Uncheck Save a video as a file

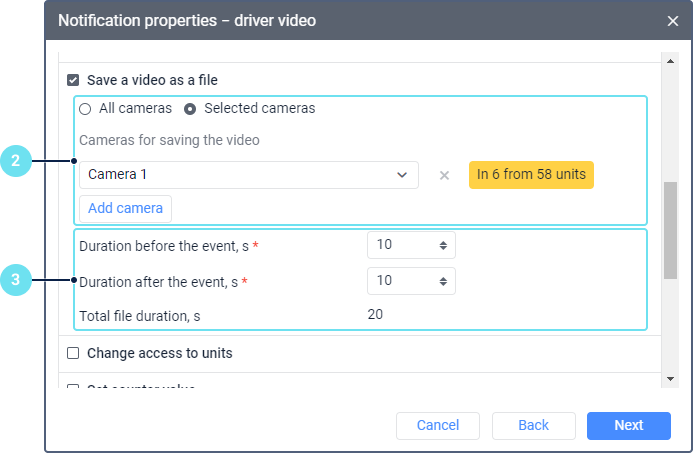[x=73, y=80]
